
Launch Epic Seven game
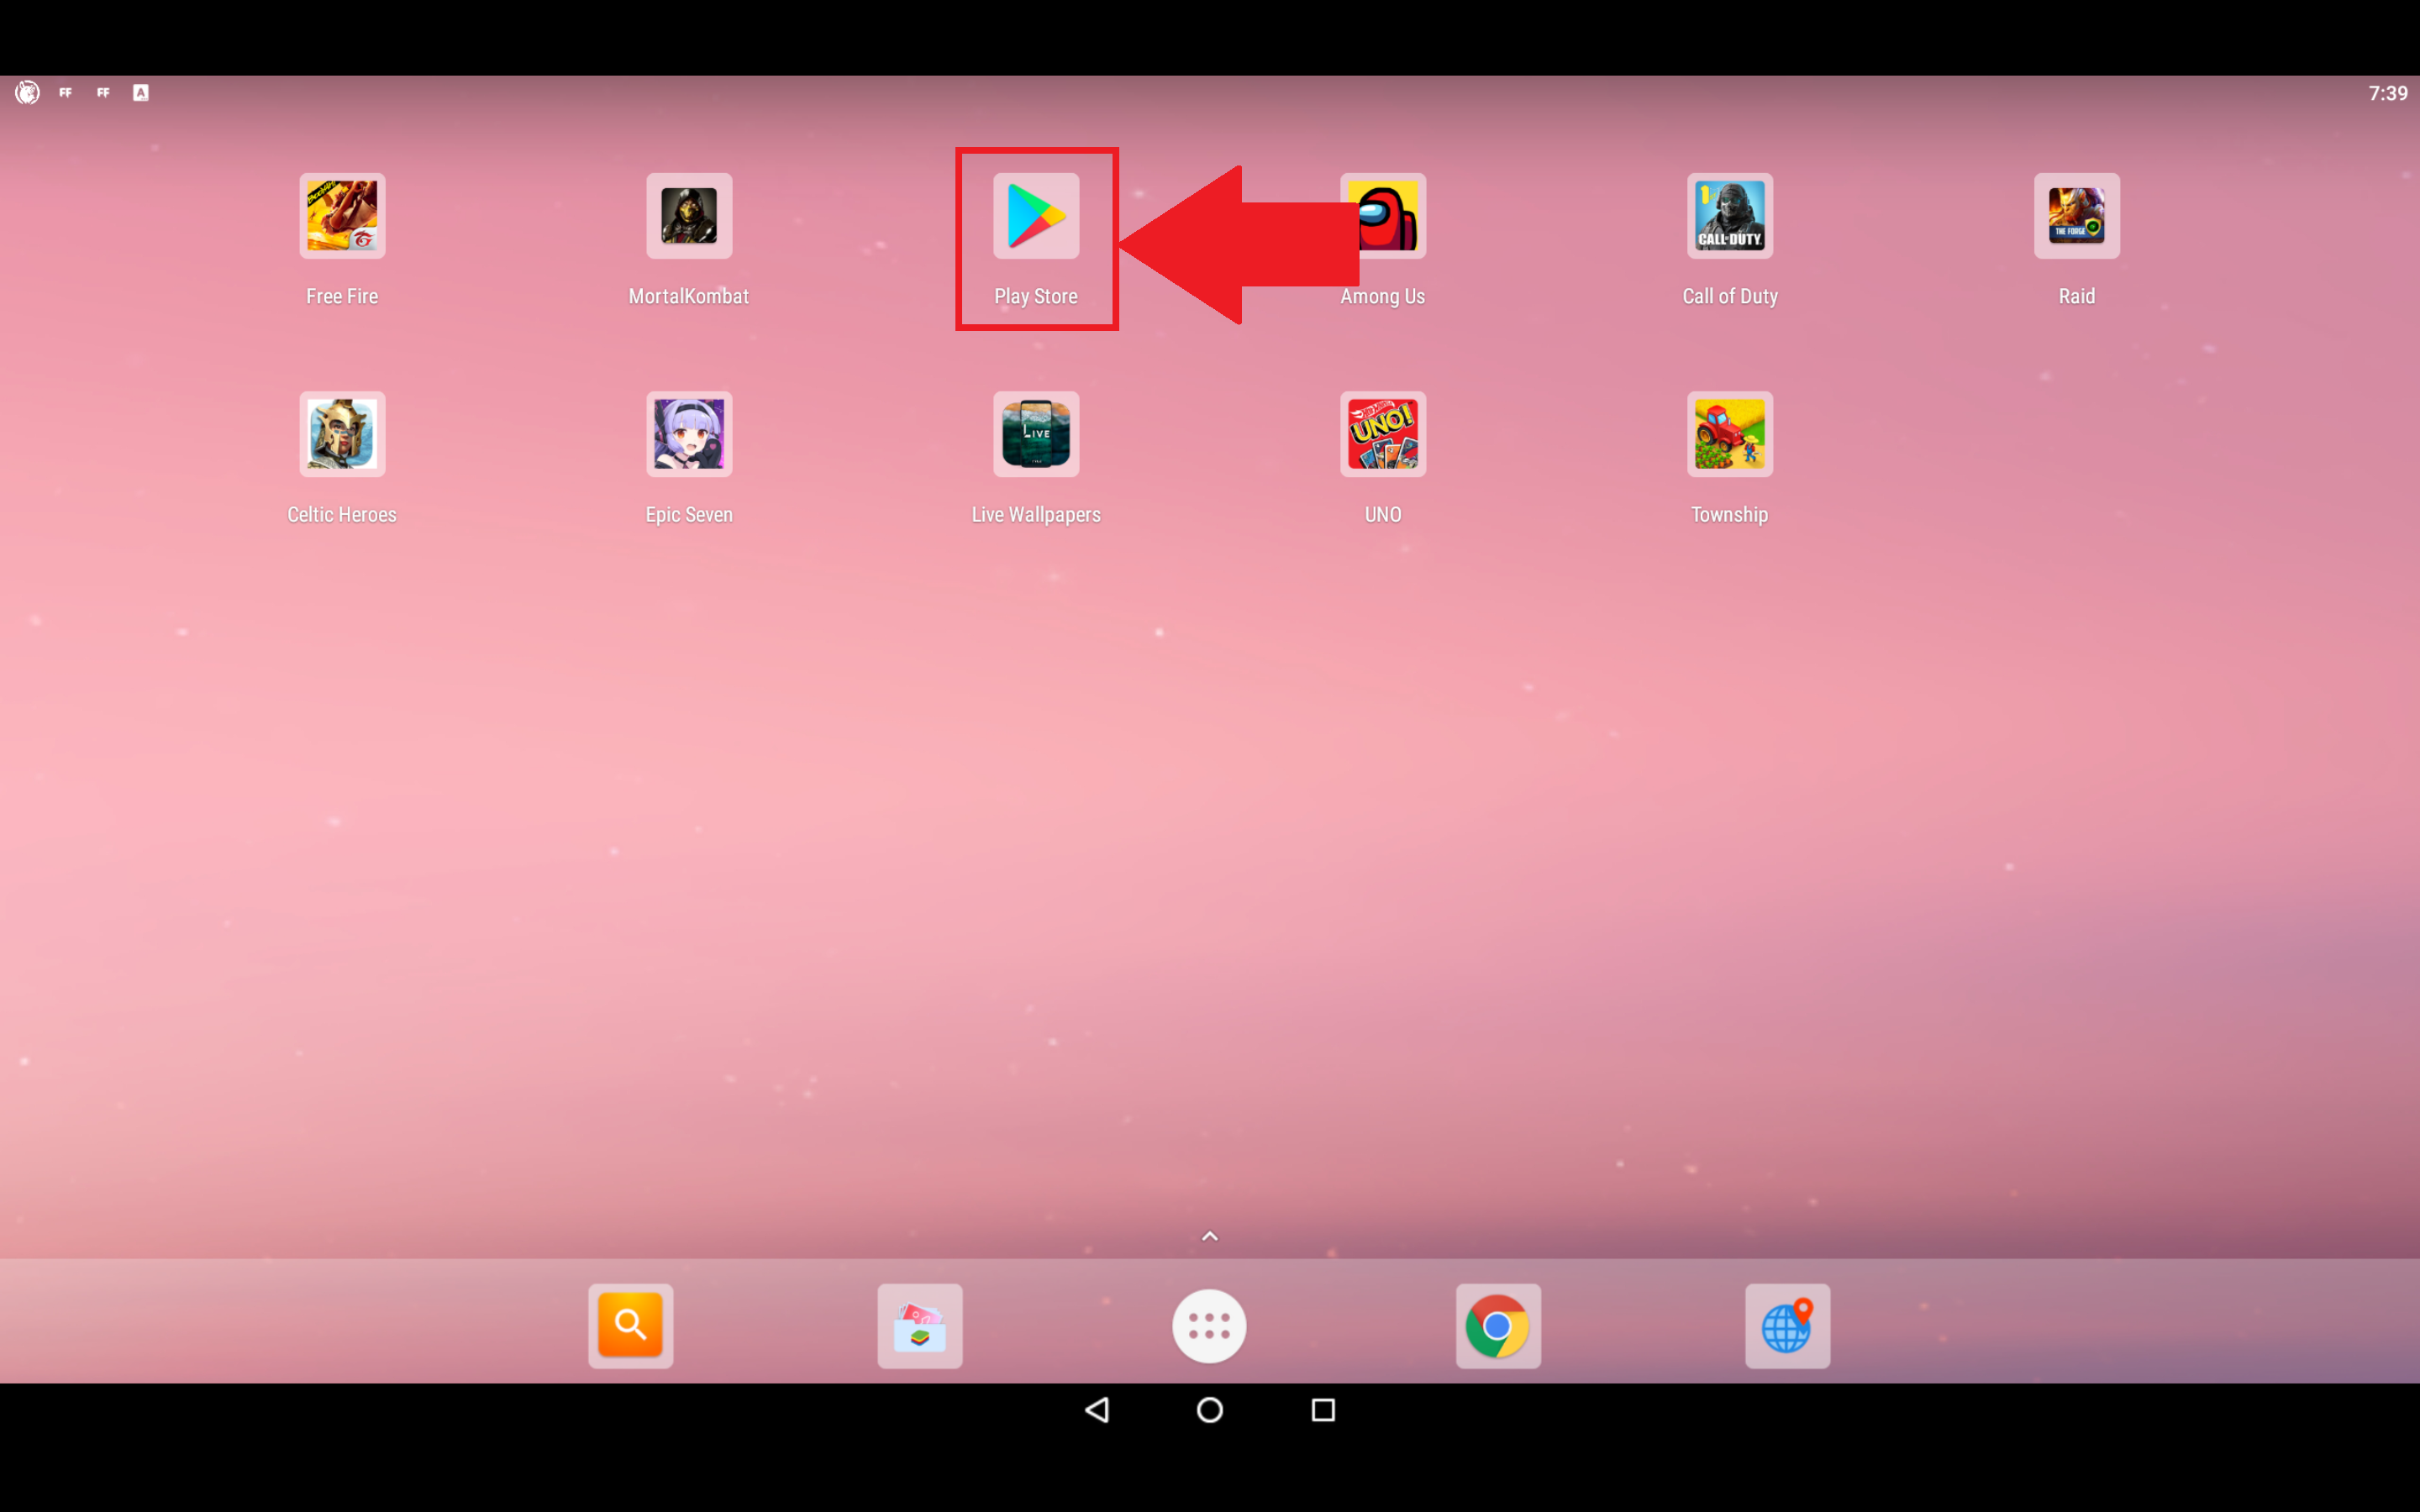[x=688, y=432]
